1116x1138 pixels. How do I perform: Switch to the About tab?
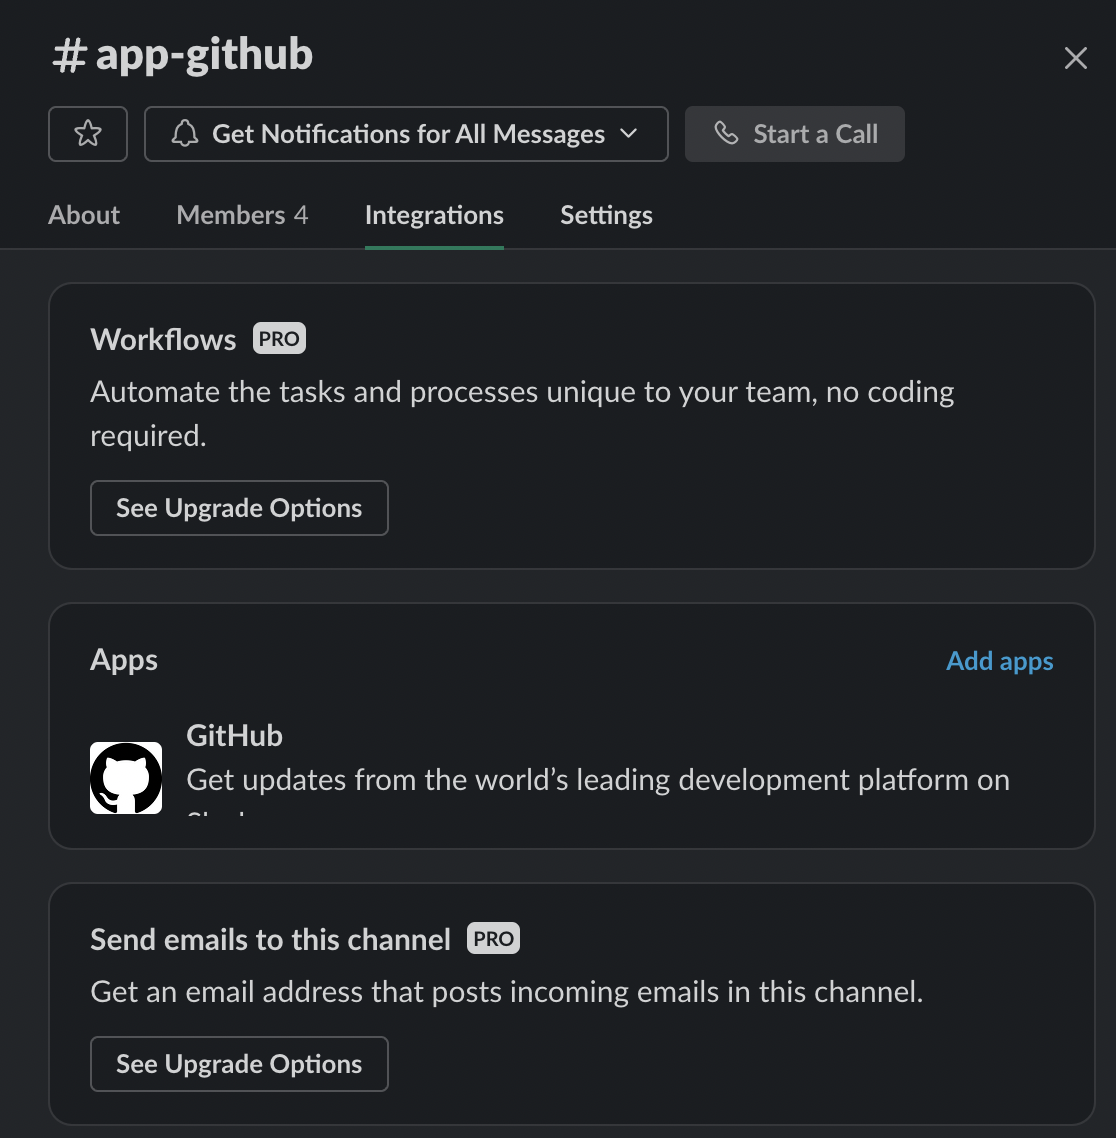[x=83, y=215]
